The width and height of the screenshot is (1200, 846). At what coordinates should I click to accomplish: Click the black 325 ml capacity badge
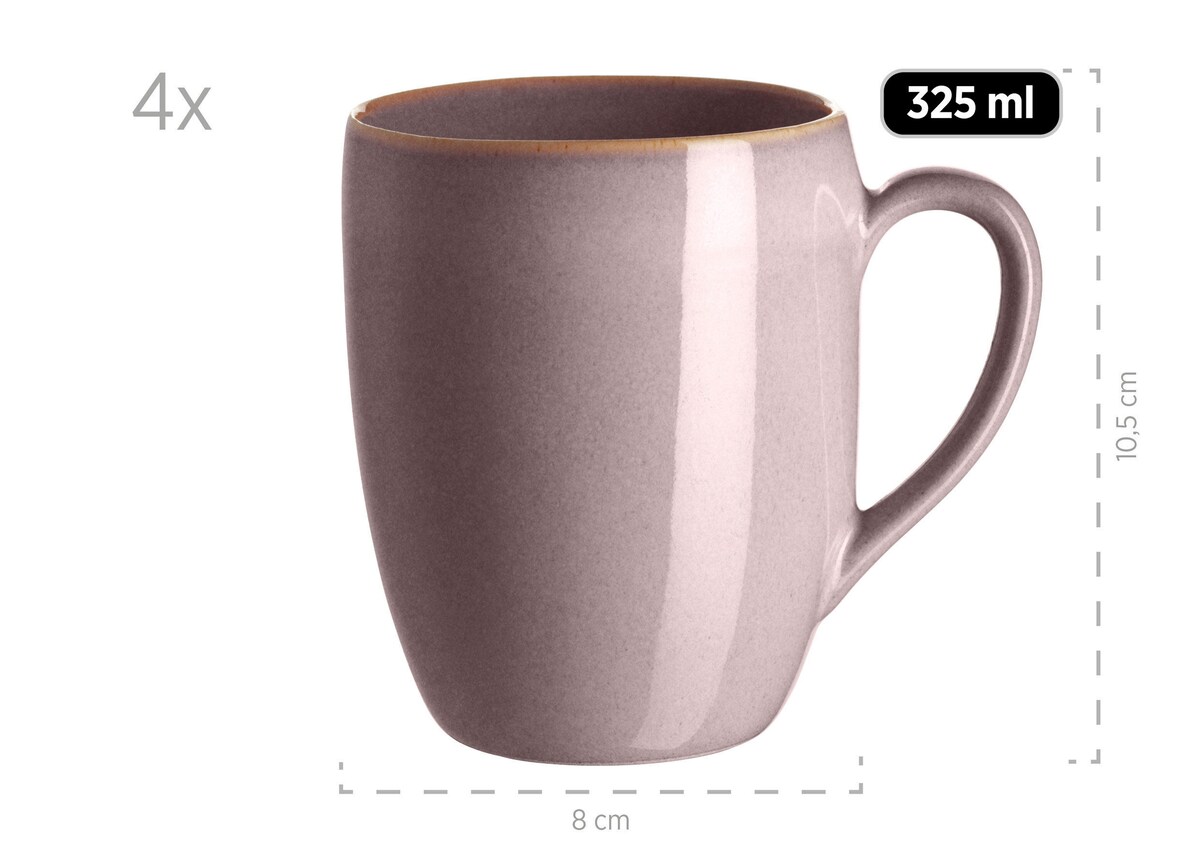tap(970, 103)
